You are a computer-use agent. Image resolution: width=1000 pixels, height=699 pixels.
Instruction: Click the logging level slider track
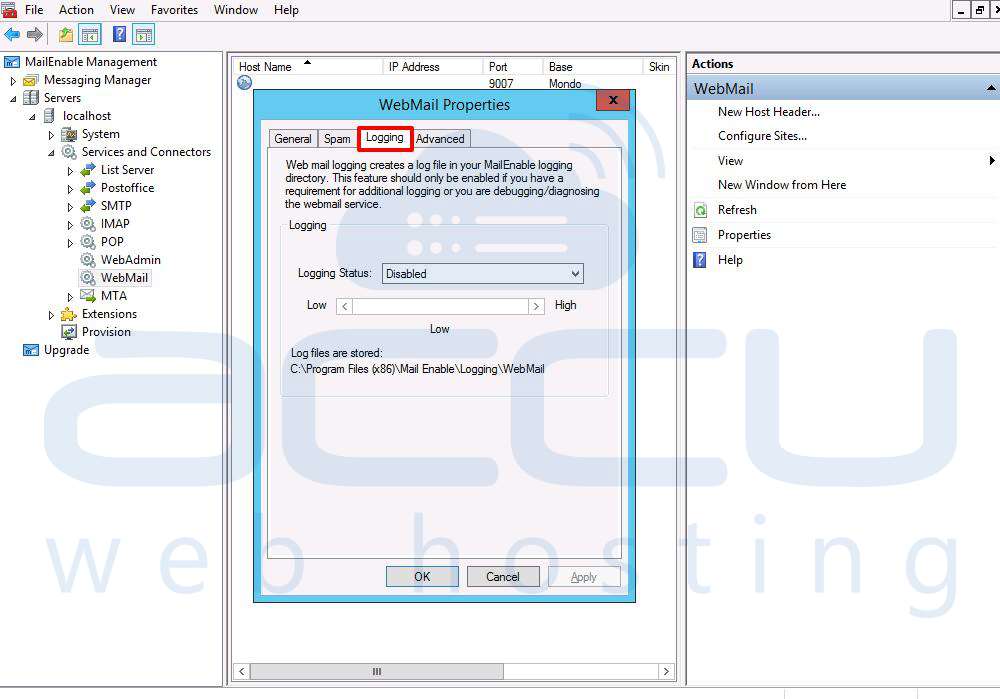[441, 306]
